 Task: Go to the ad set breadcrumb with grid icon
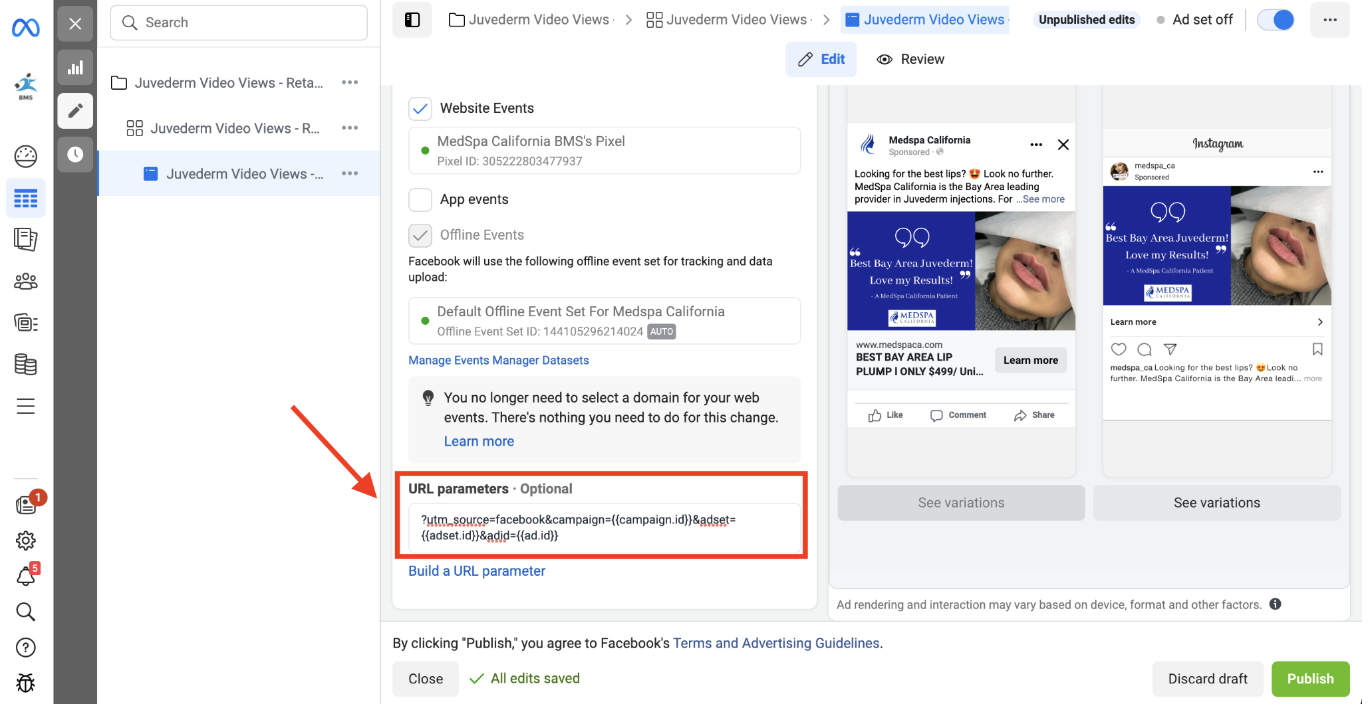point(727,20)
